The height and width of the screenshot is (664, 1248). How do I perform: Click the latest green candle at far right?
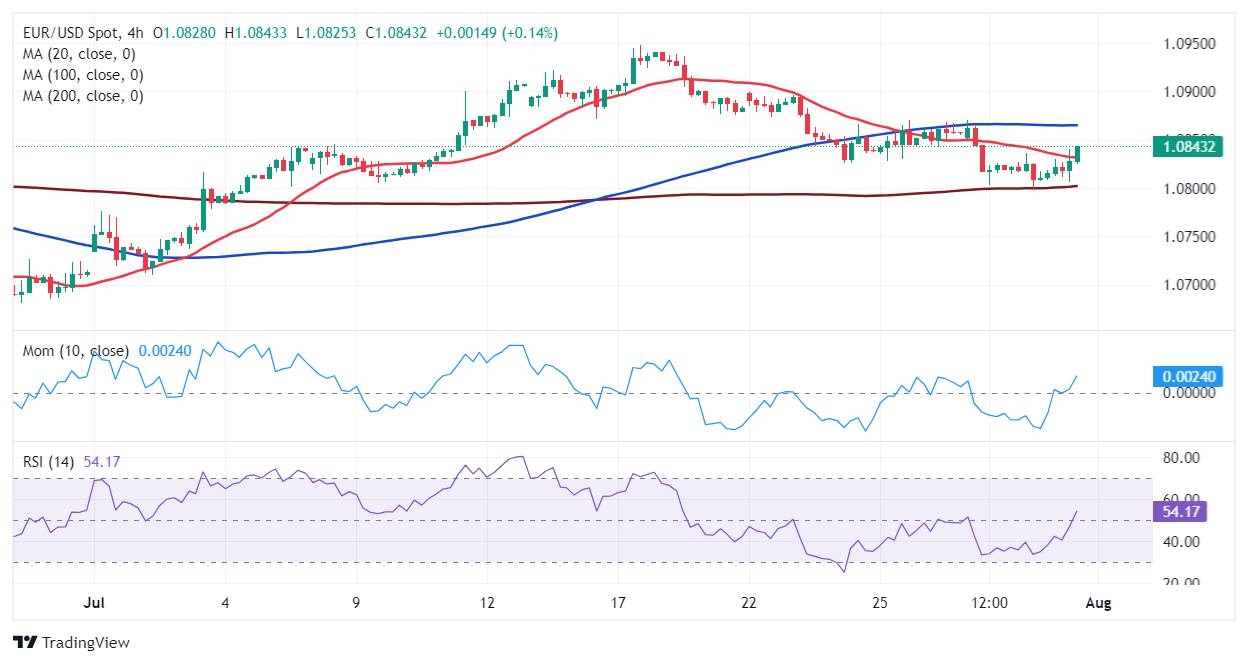[x=1078, y=153]
